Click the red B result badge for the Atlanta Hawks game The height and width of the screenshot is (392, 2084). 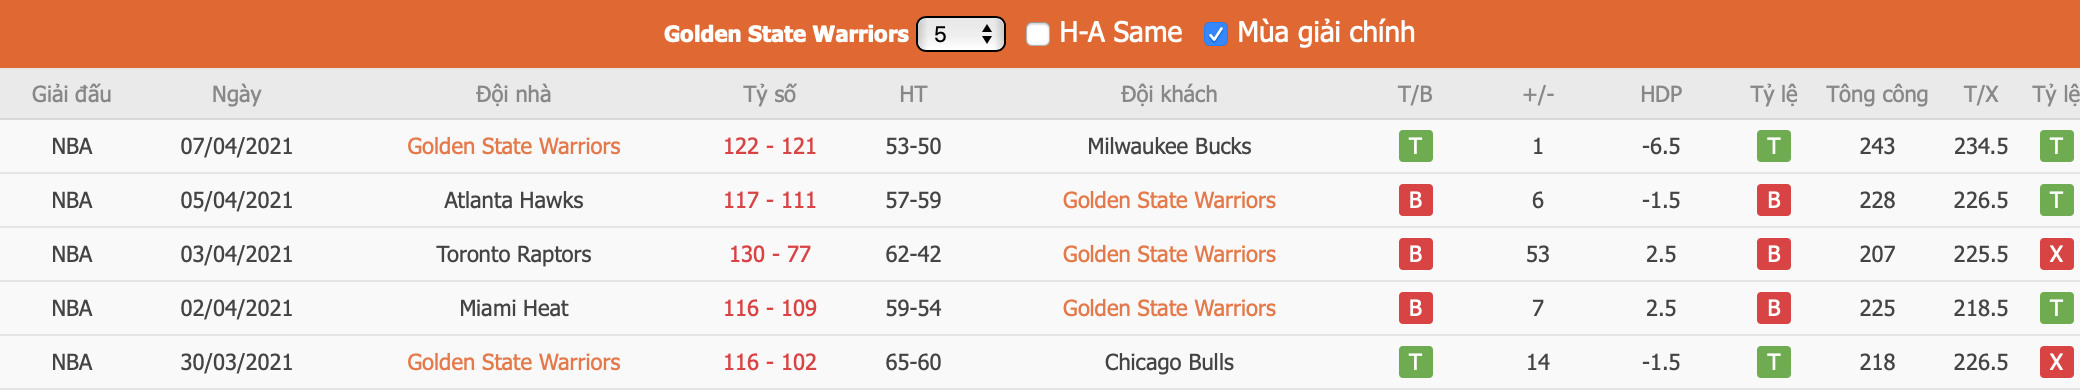(1415, 200)
